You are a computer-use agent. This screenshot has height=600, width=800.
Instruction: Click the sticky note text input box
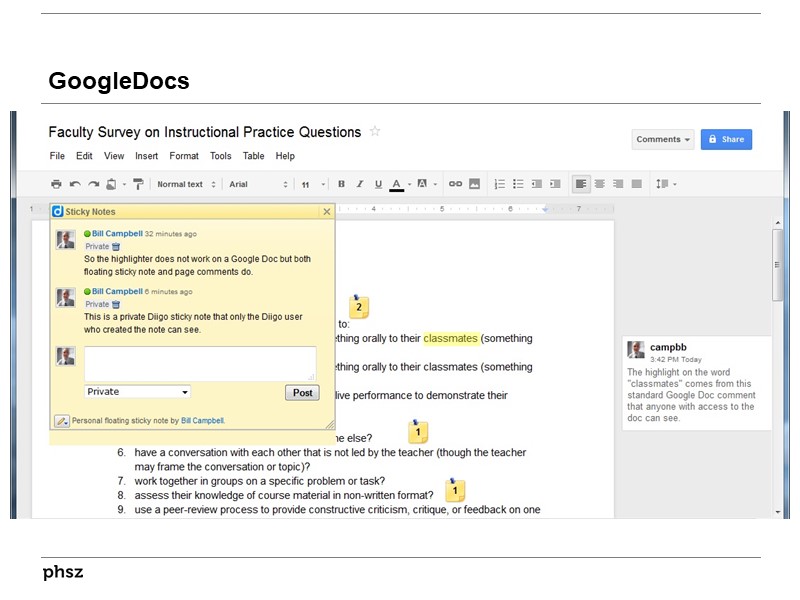tap(200, 363)
